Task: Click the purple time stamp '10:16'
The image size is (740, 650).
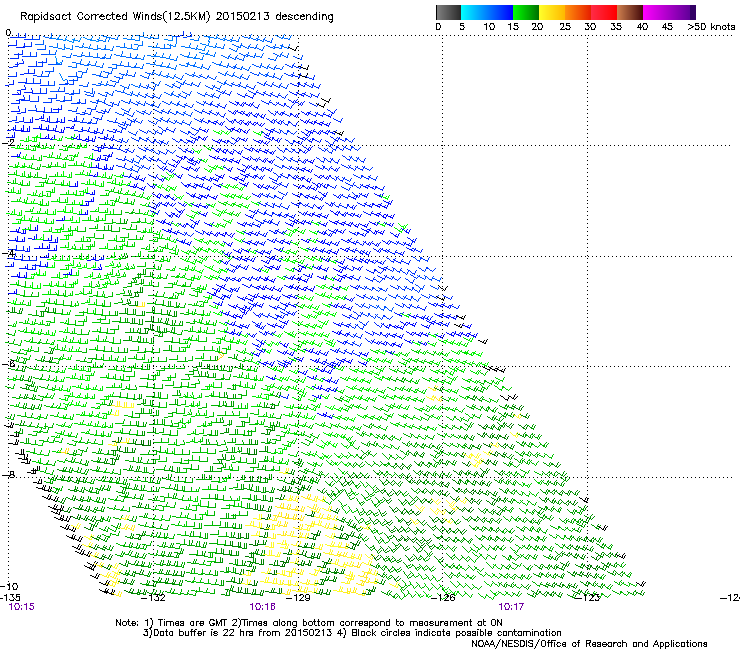Action: 262,607
